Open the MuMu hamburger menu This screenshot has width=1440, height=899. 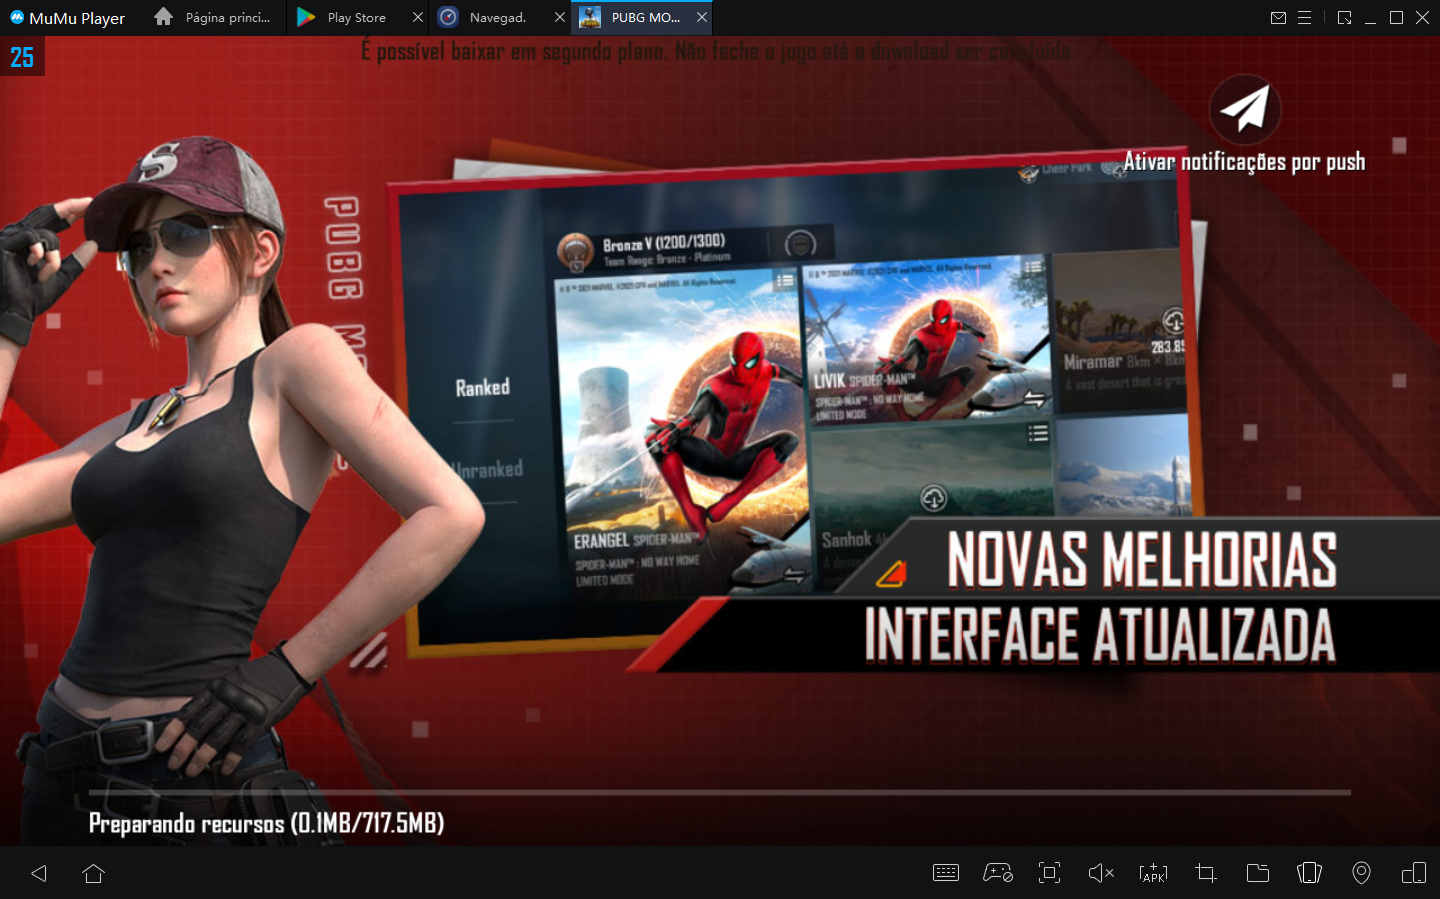[1304, 17]
